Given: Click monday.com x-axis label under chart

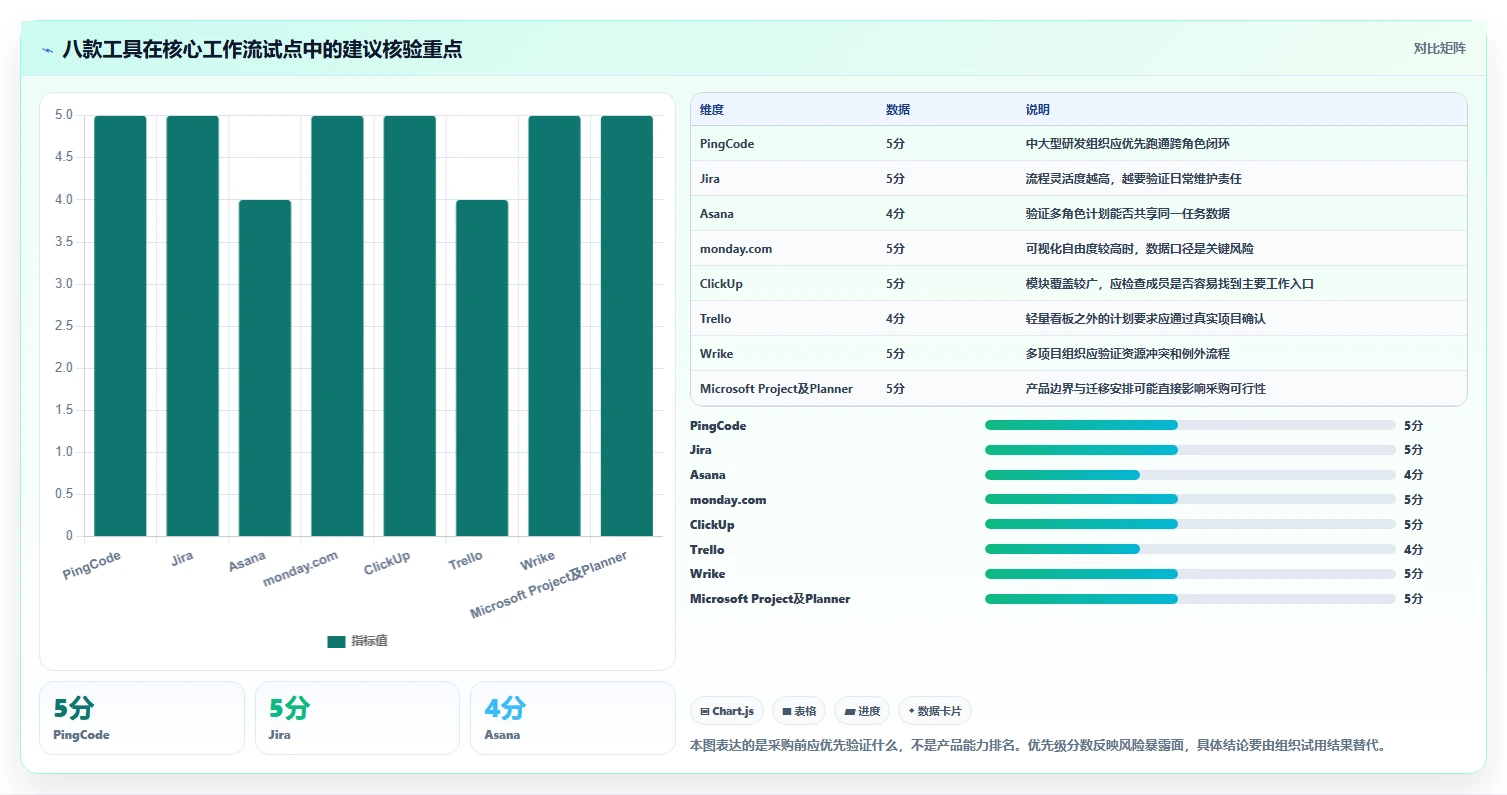Looking at the screenshot, I should 301,569.
